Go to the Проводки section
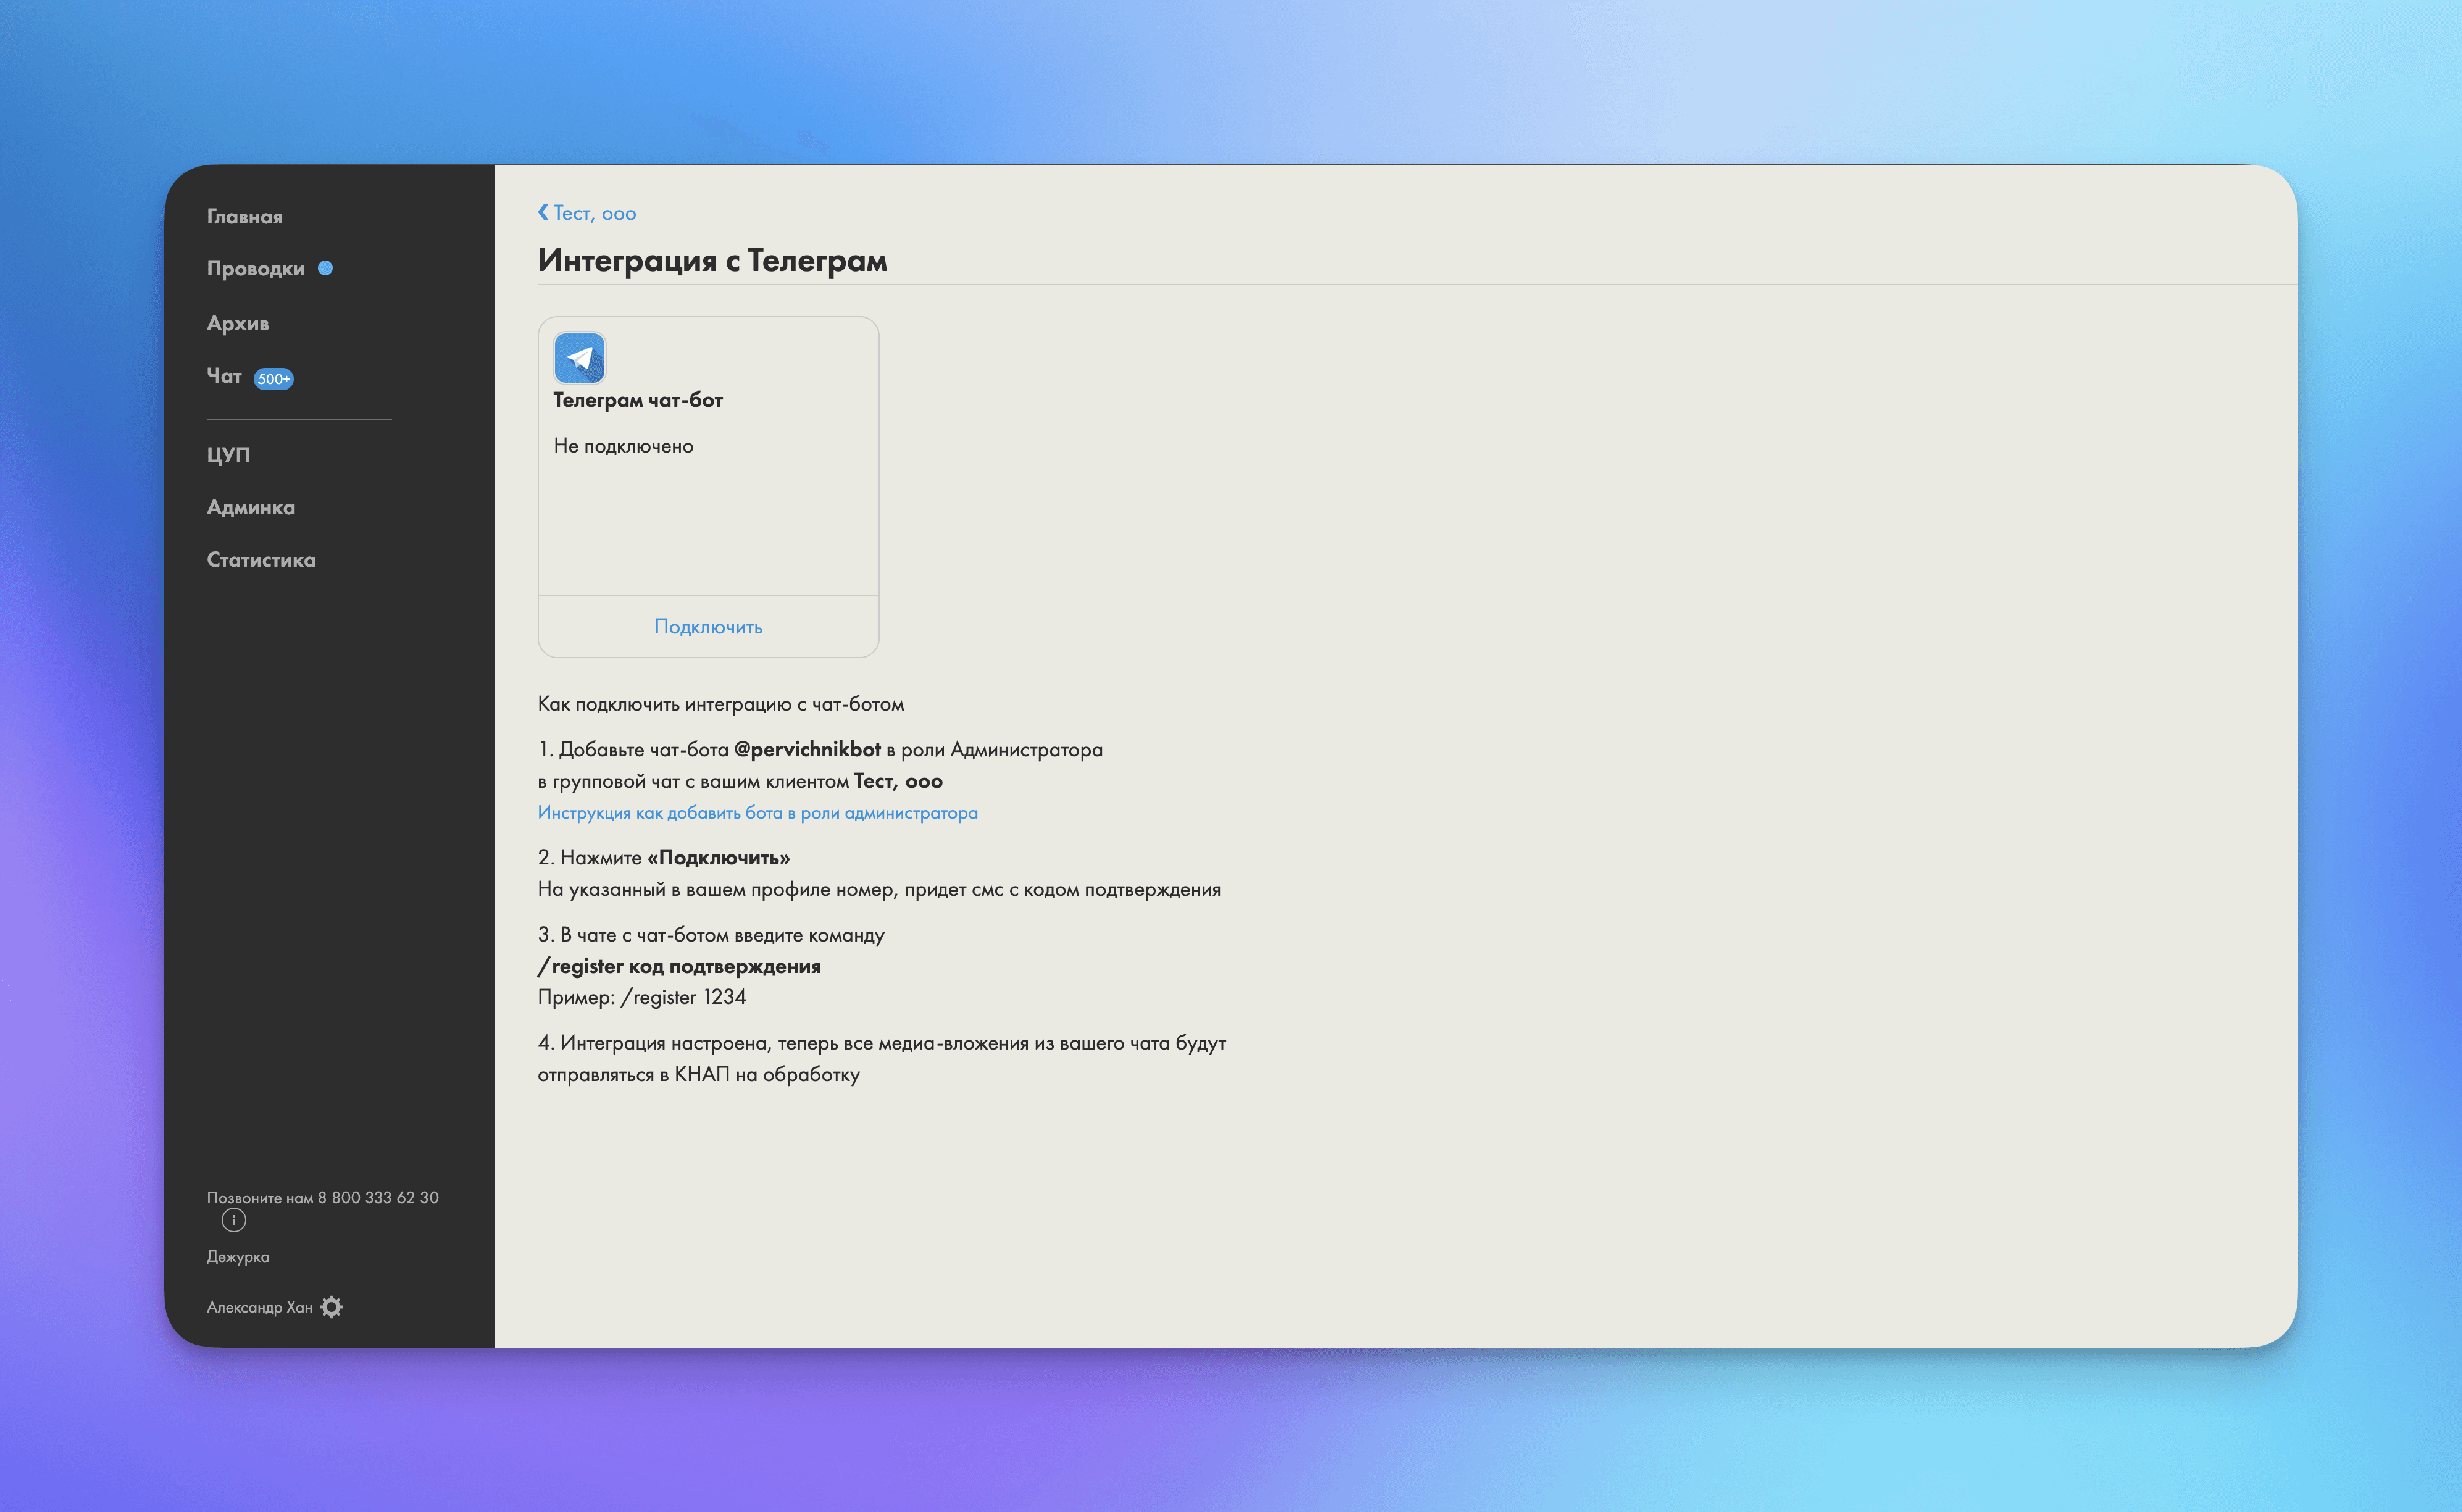The width and height of the screenshot is (2462, 1512). click(x=255, y=269)
